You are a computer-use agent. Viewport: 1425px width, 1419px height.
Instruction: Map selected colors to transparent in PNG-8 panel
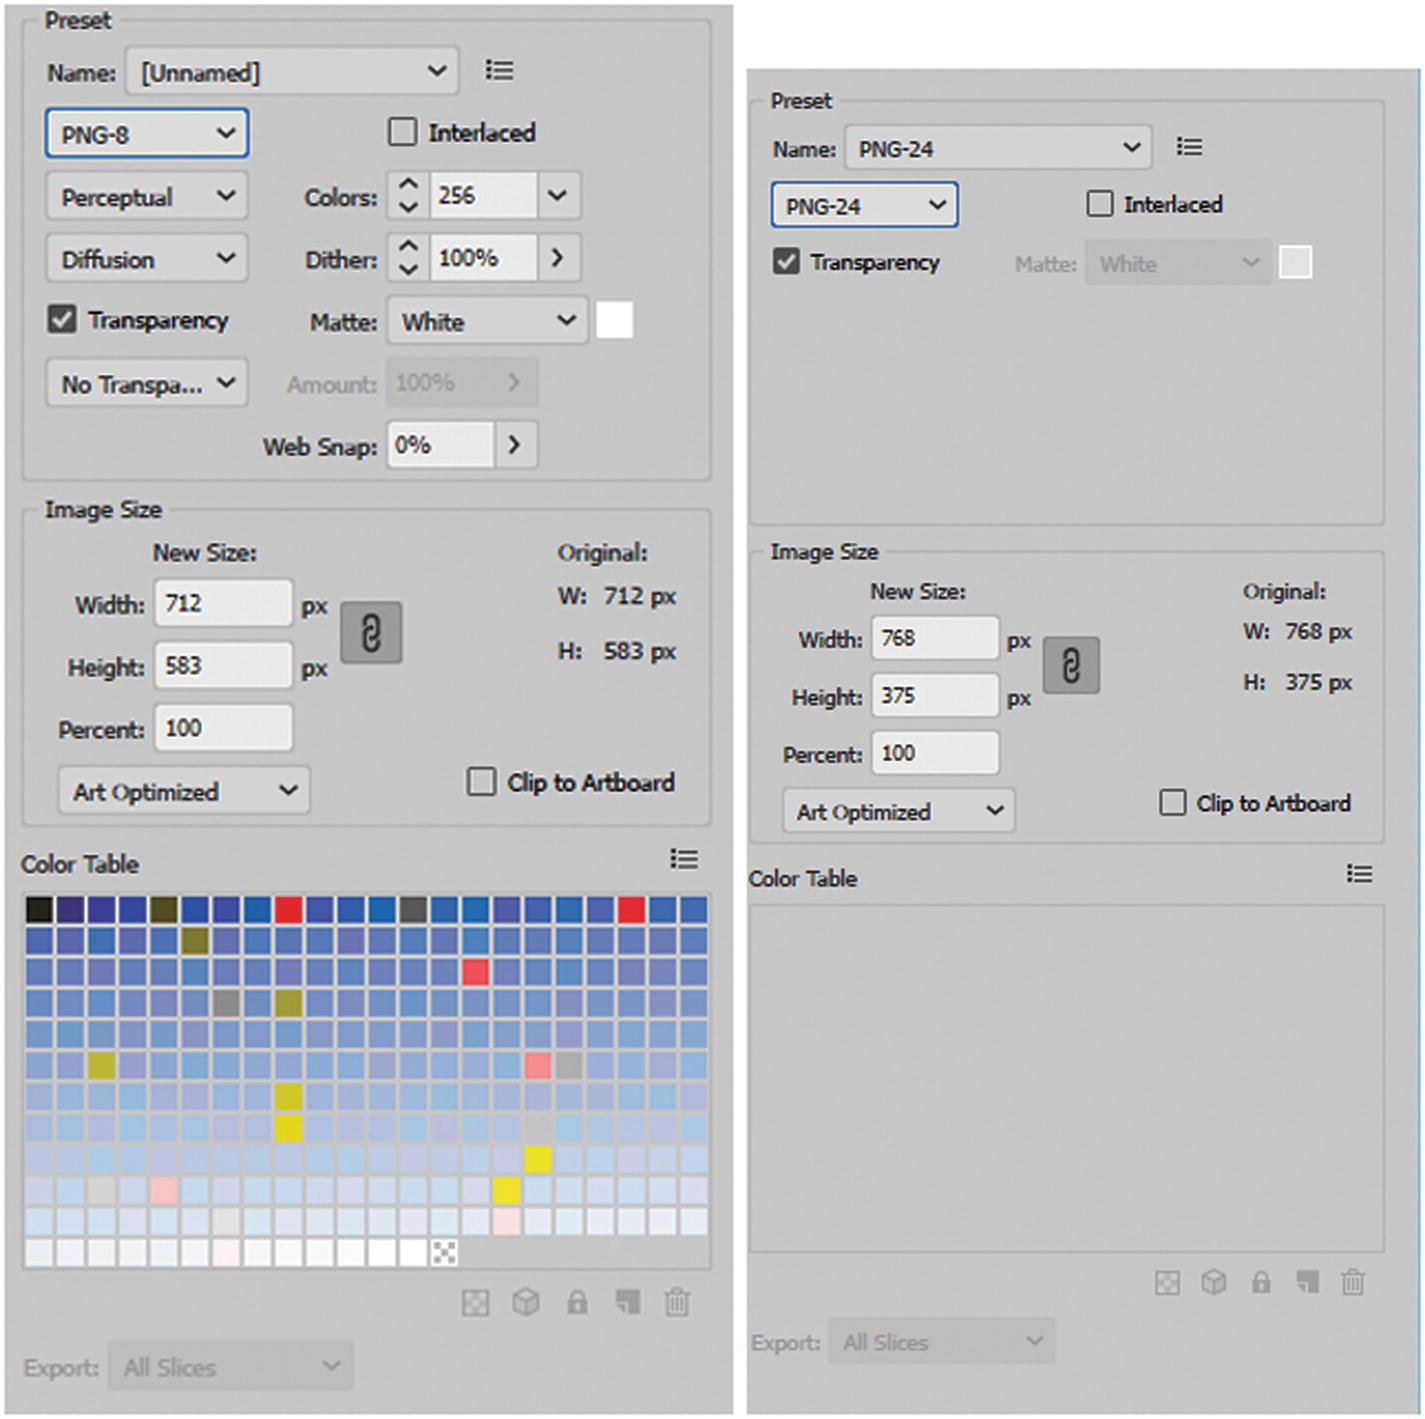[x=476, y=1302]
